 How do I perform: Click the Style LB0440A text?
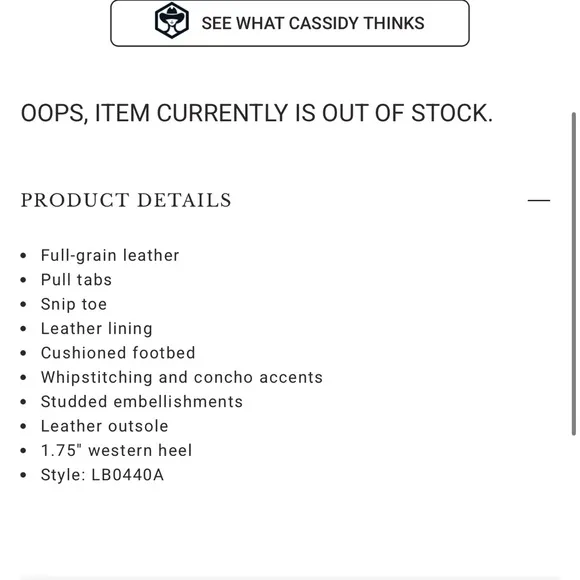[102, 475]
